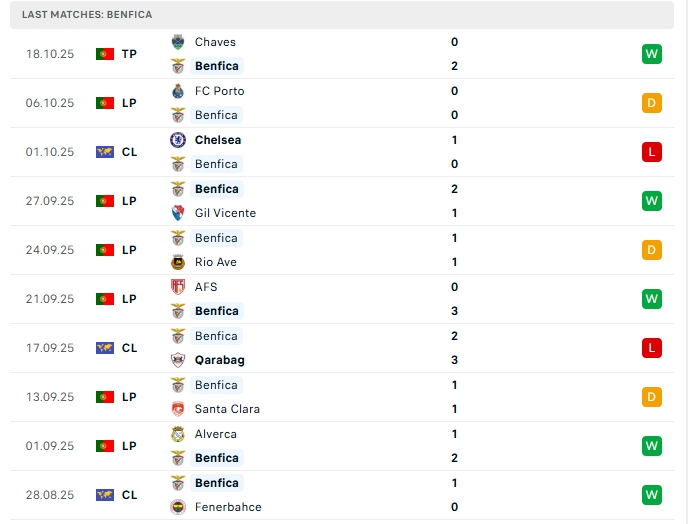Viewport: 688px width, 524px height.
Task: Click the 24.09.25 match date
Action: pyautogui.click(x=50, y=250)
